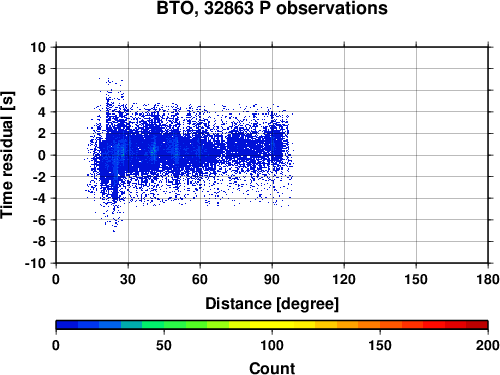Click x-axis tick label '120'

pyautogui.click(x=344, y=279)
